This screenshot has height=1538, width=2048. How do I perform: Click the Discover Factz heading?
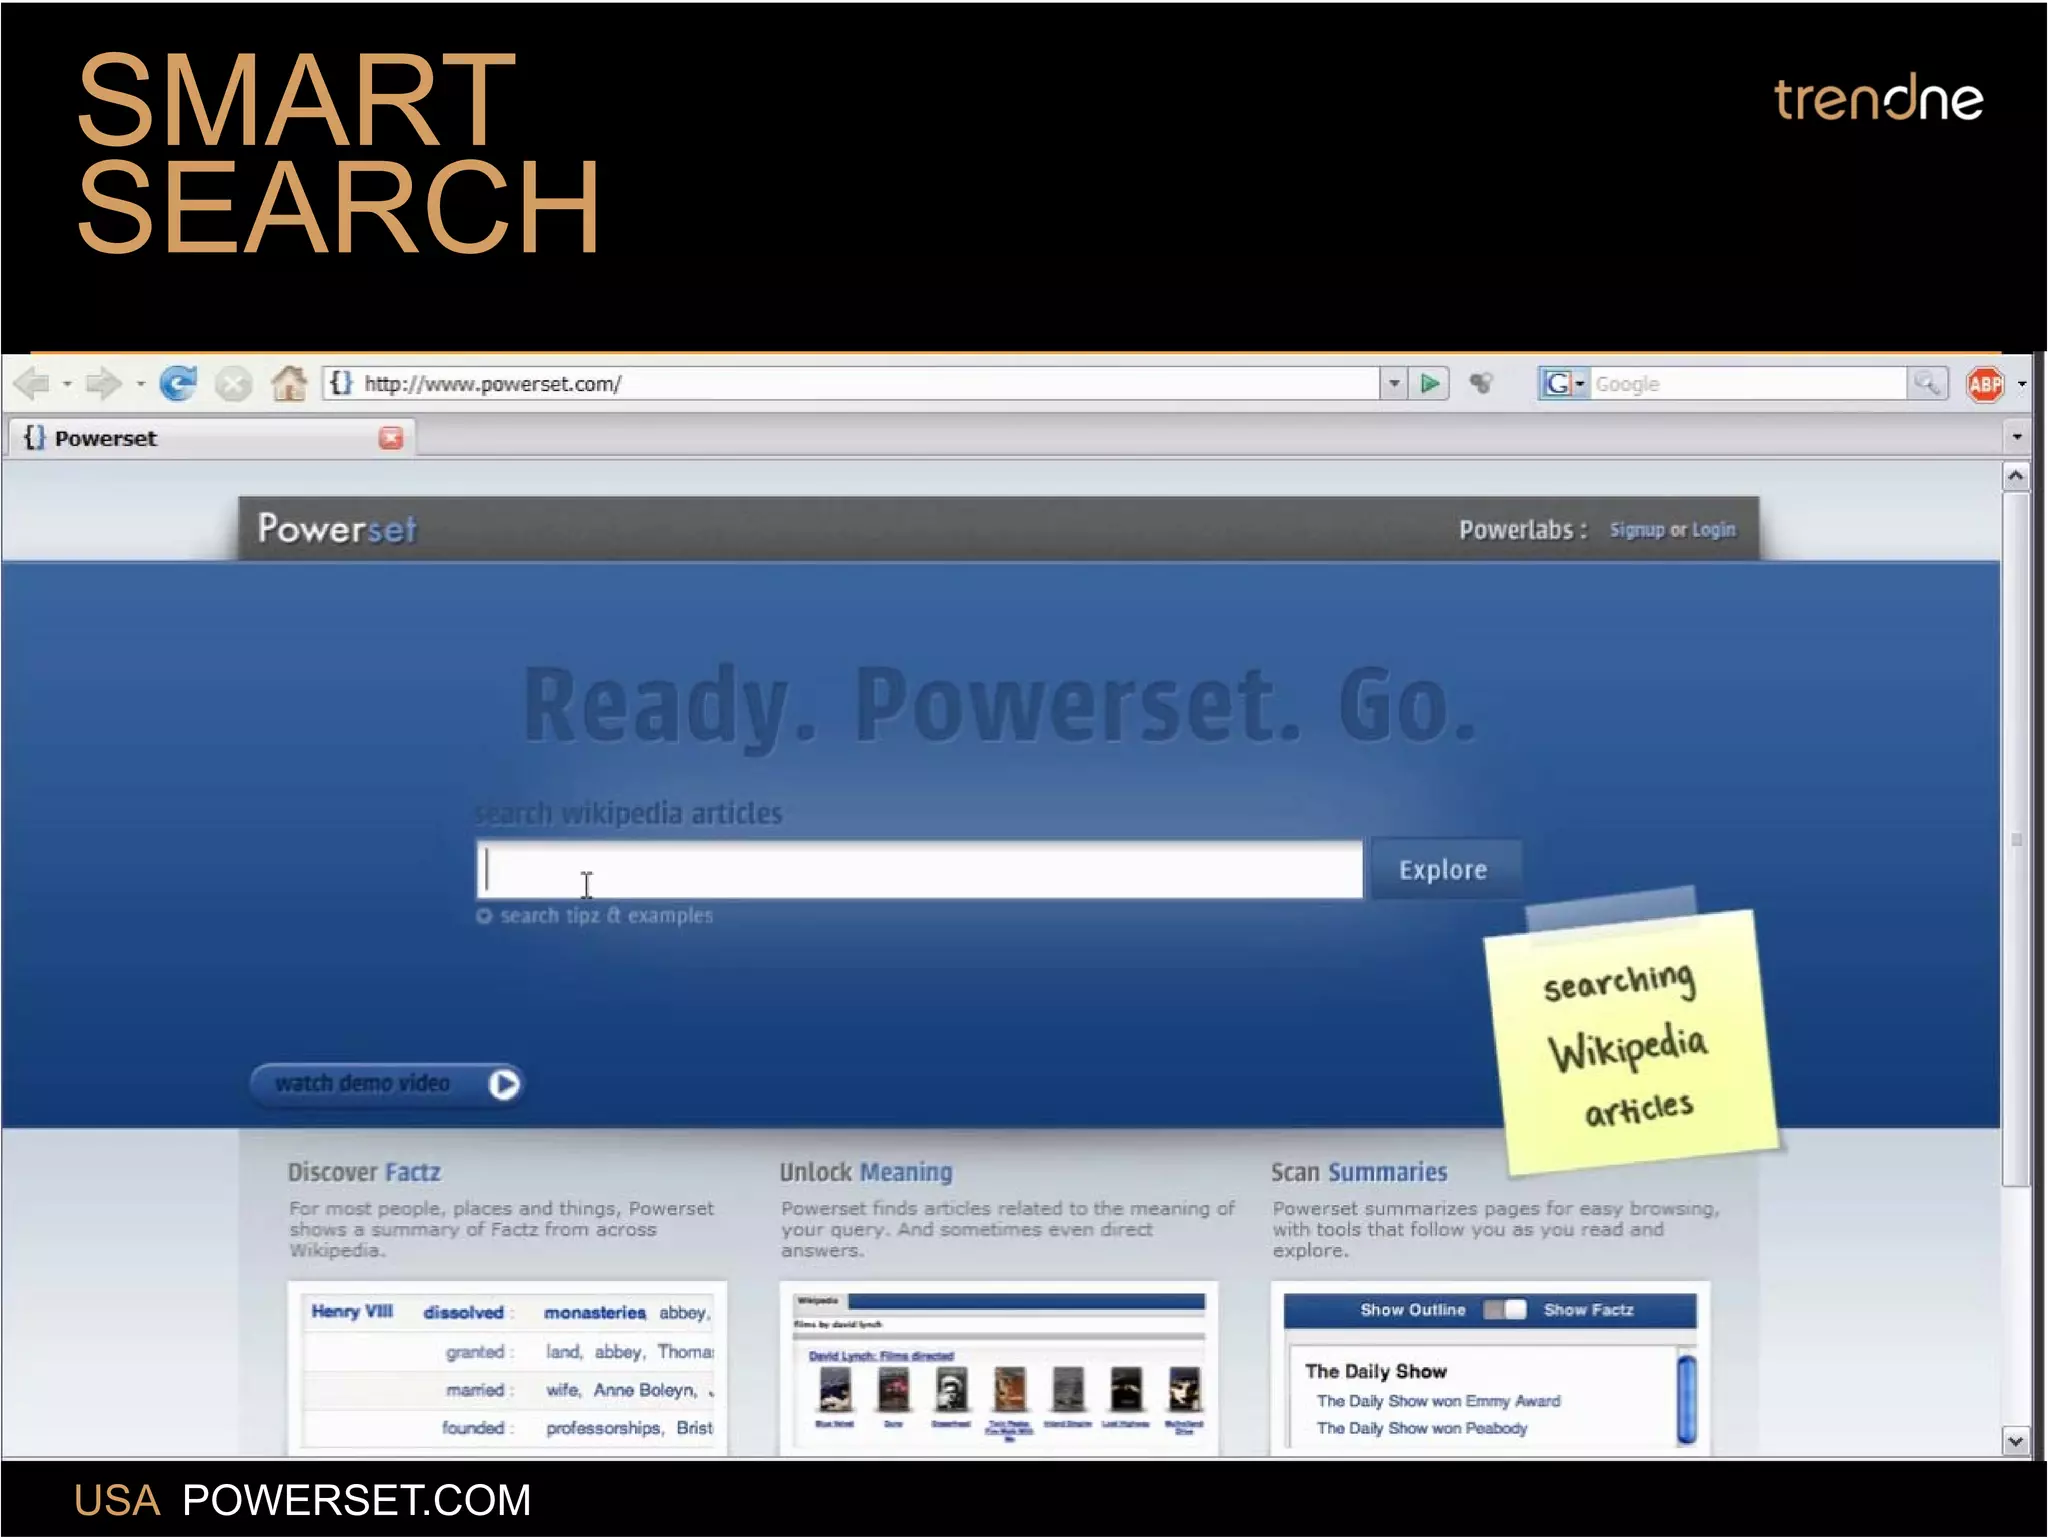[364, 1172]
